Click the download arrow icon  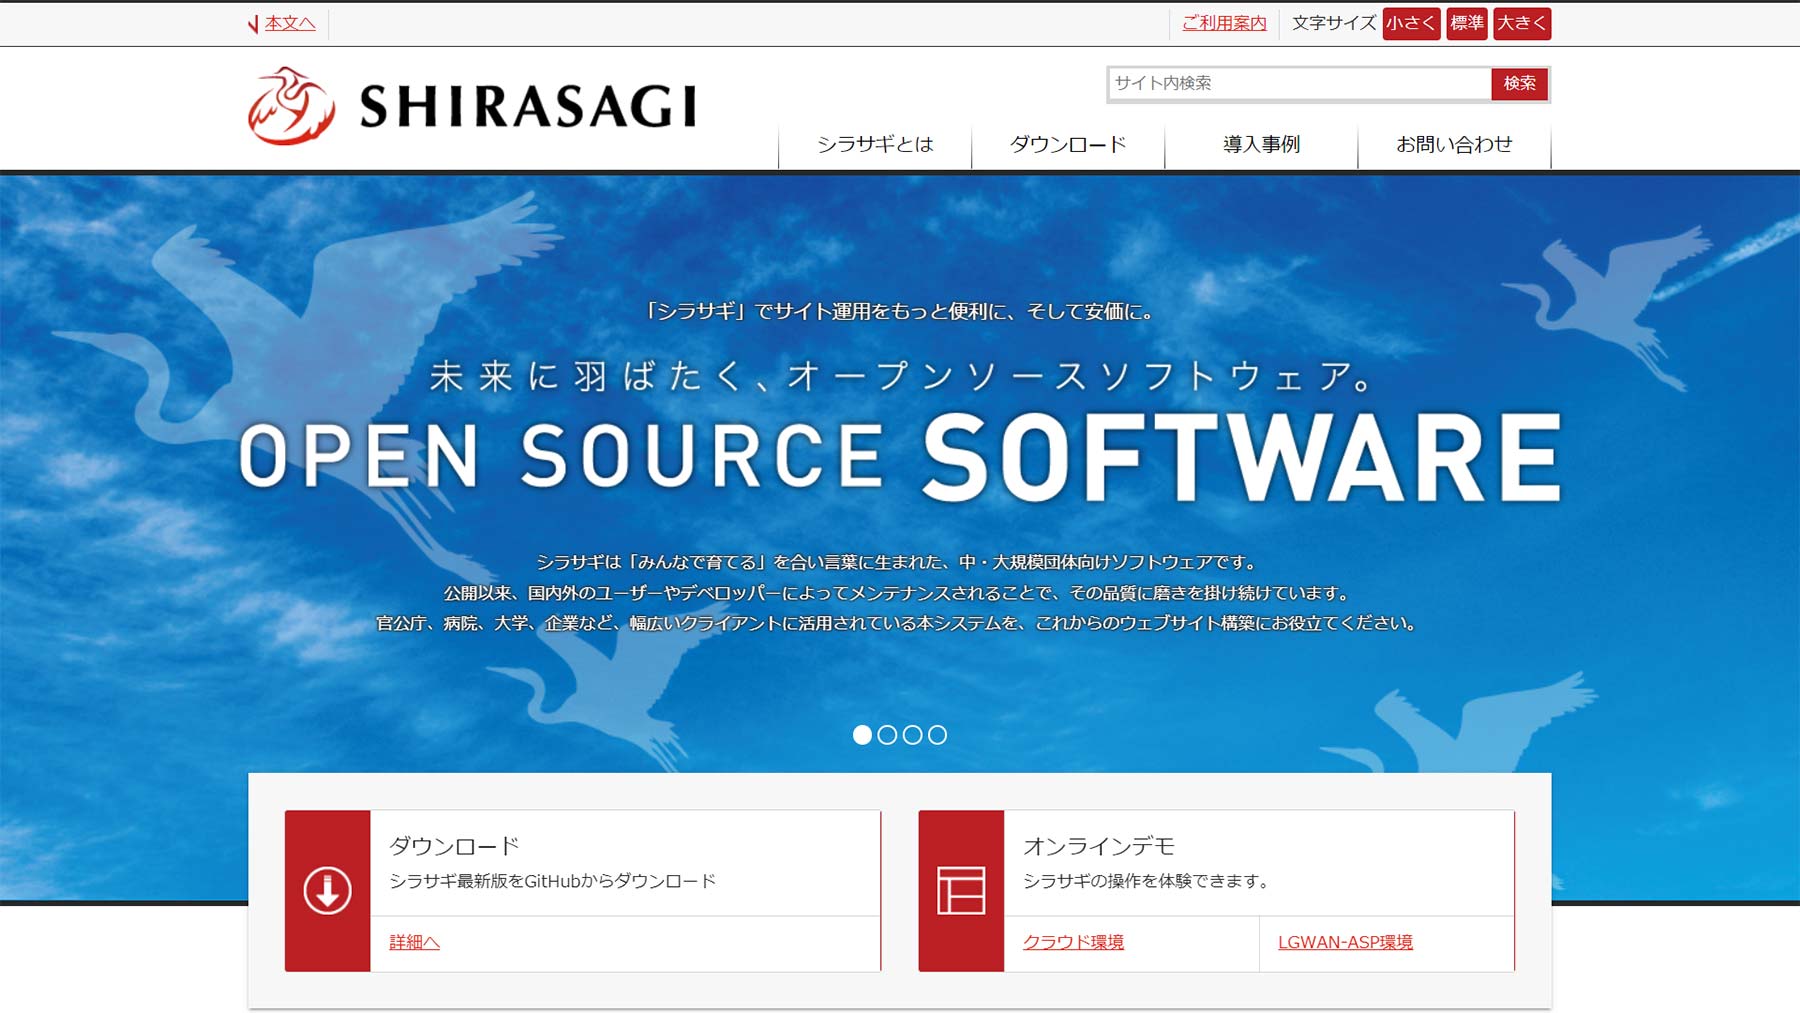click(327, 890)
